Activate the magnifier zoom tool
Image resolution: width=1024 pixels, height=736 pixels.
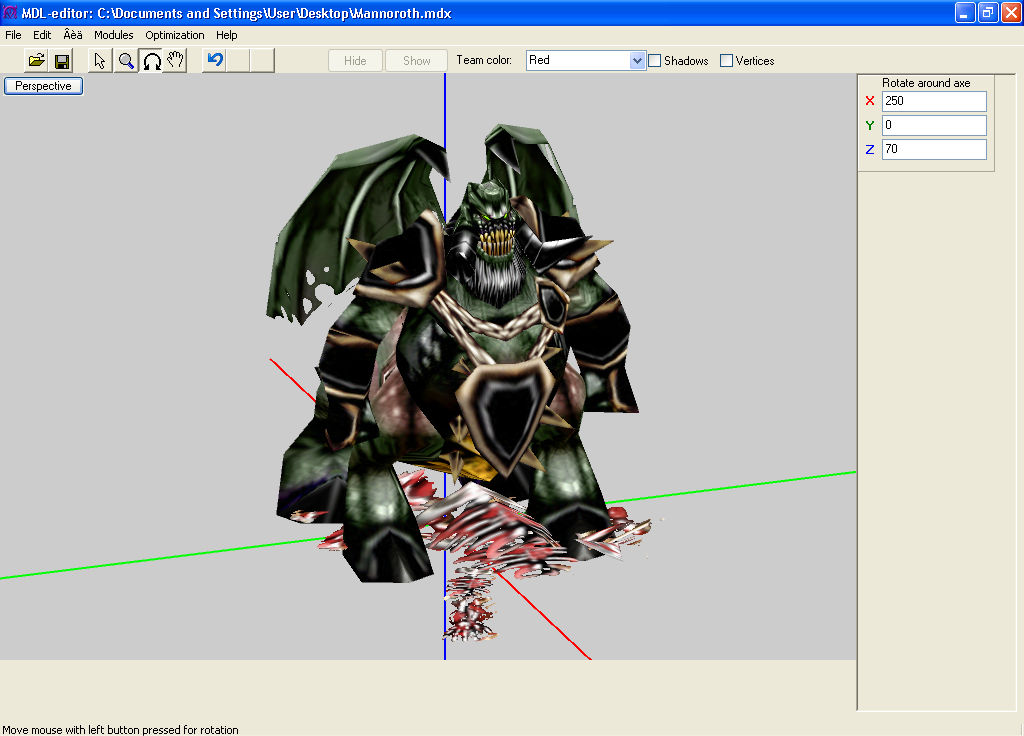tap(126, 61)
